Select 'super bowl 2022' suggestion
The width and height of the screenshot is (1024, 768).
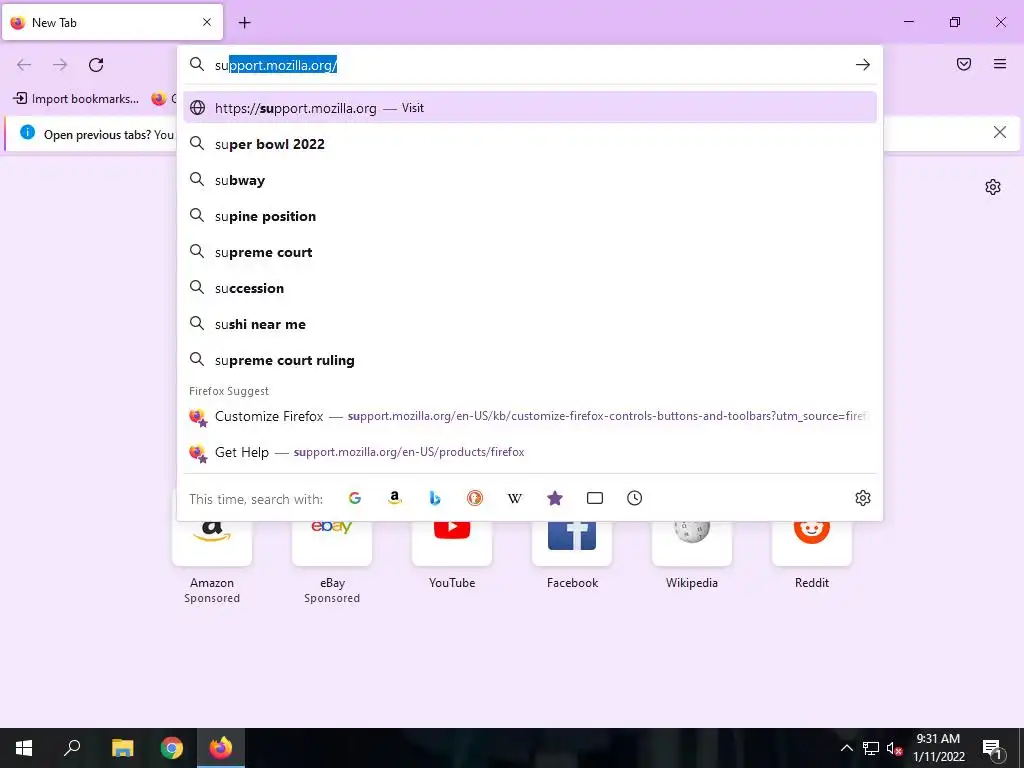pos(530,144)
